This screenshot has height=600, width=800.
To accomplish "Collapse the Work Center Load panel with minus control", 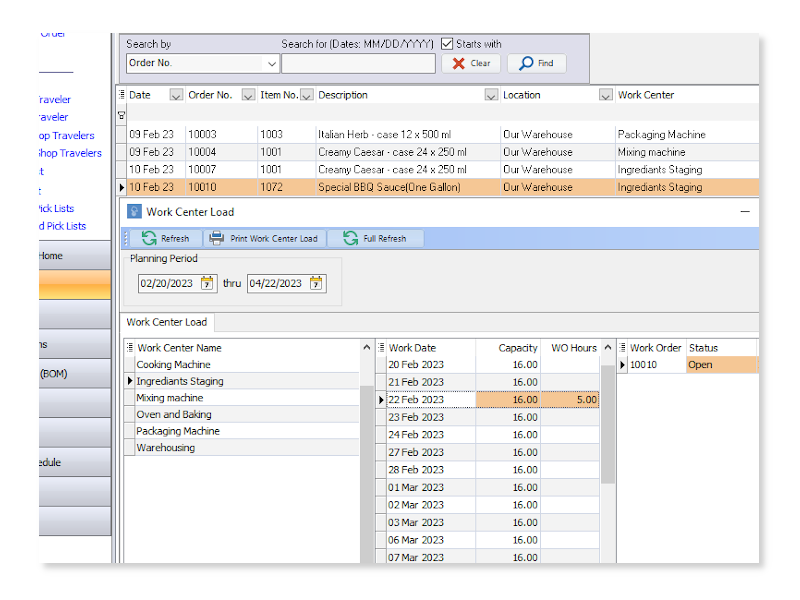I will [744, 211].
